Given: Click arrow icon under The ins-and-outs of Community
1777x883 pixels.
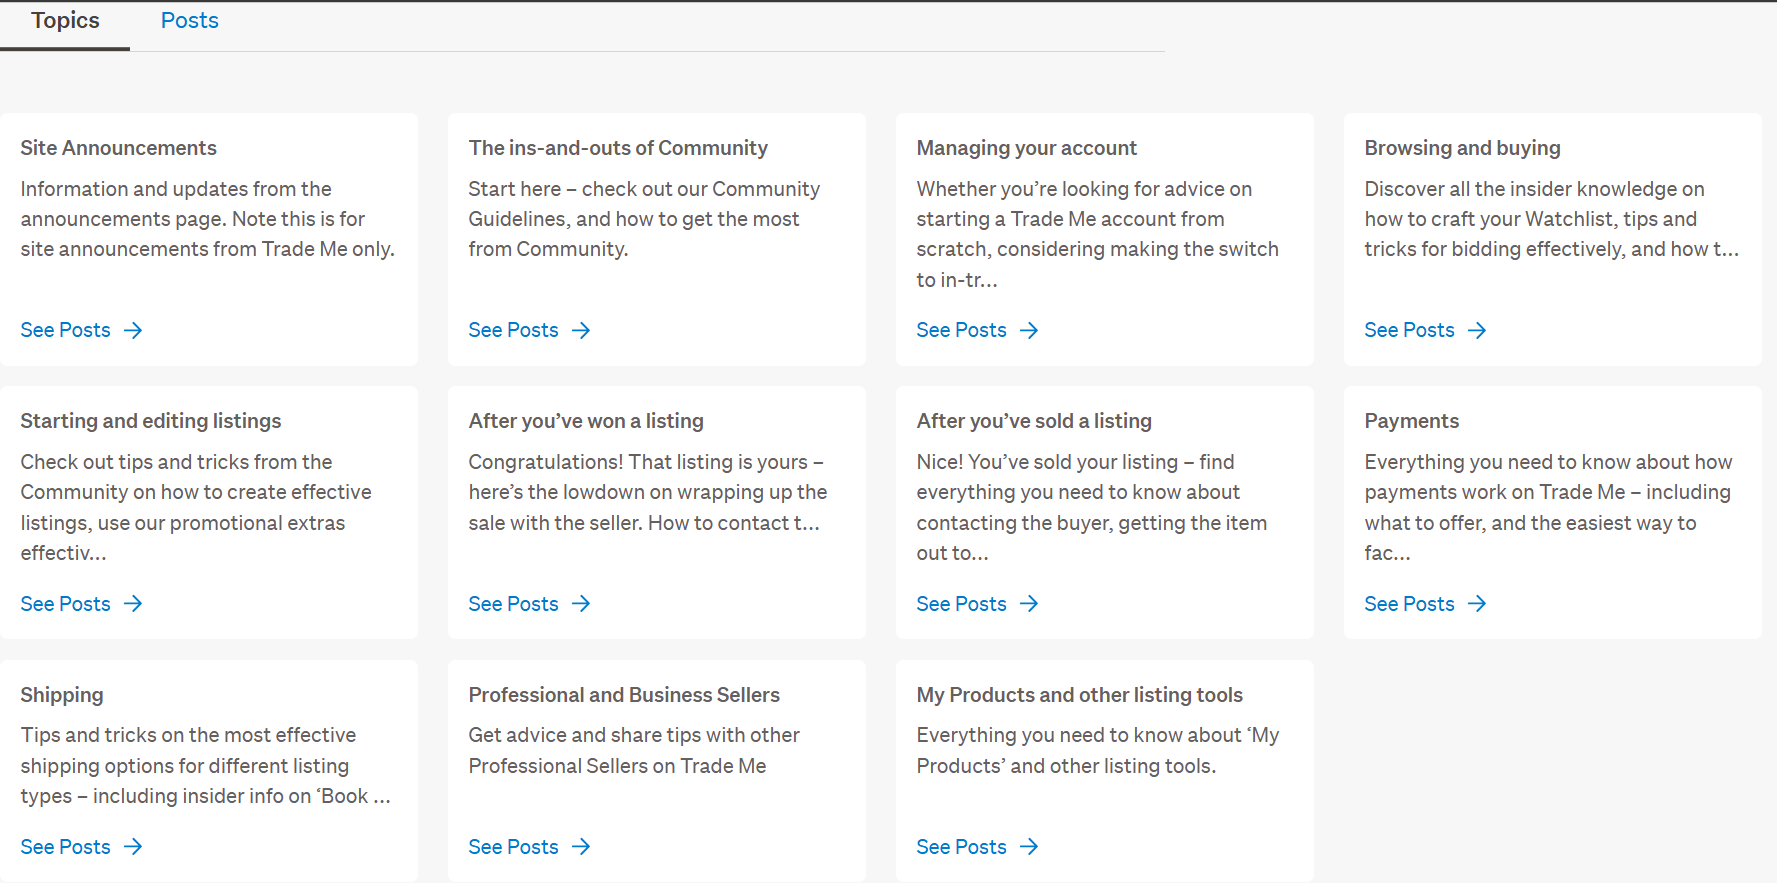Looking at the screenshot, I should coord(581,330).
